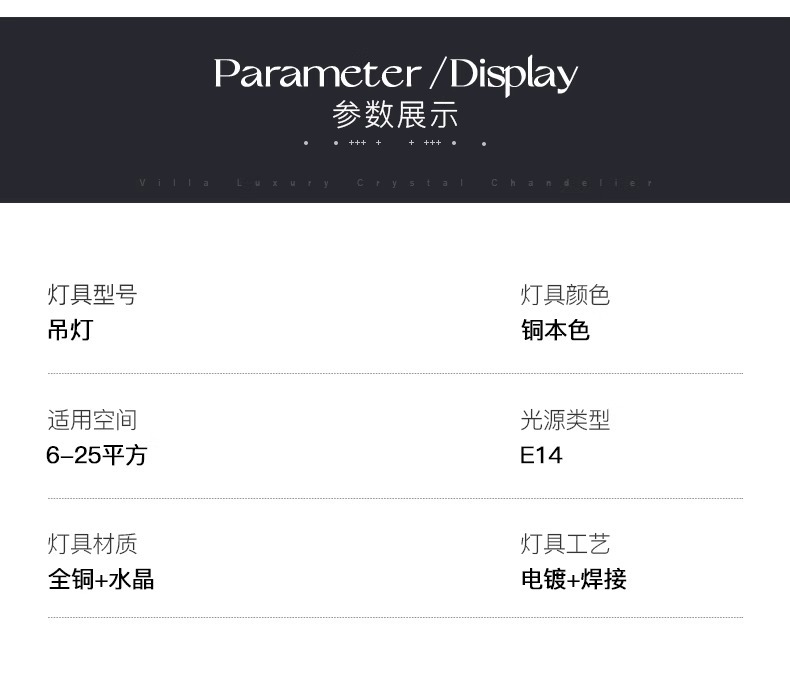Click the dotted divider below 全铜+水晶 row
Viewport: 790px width, 675px height.
(396, 617)
